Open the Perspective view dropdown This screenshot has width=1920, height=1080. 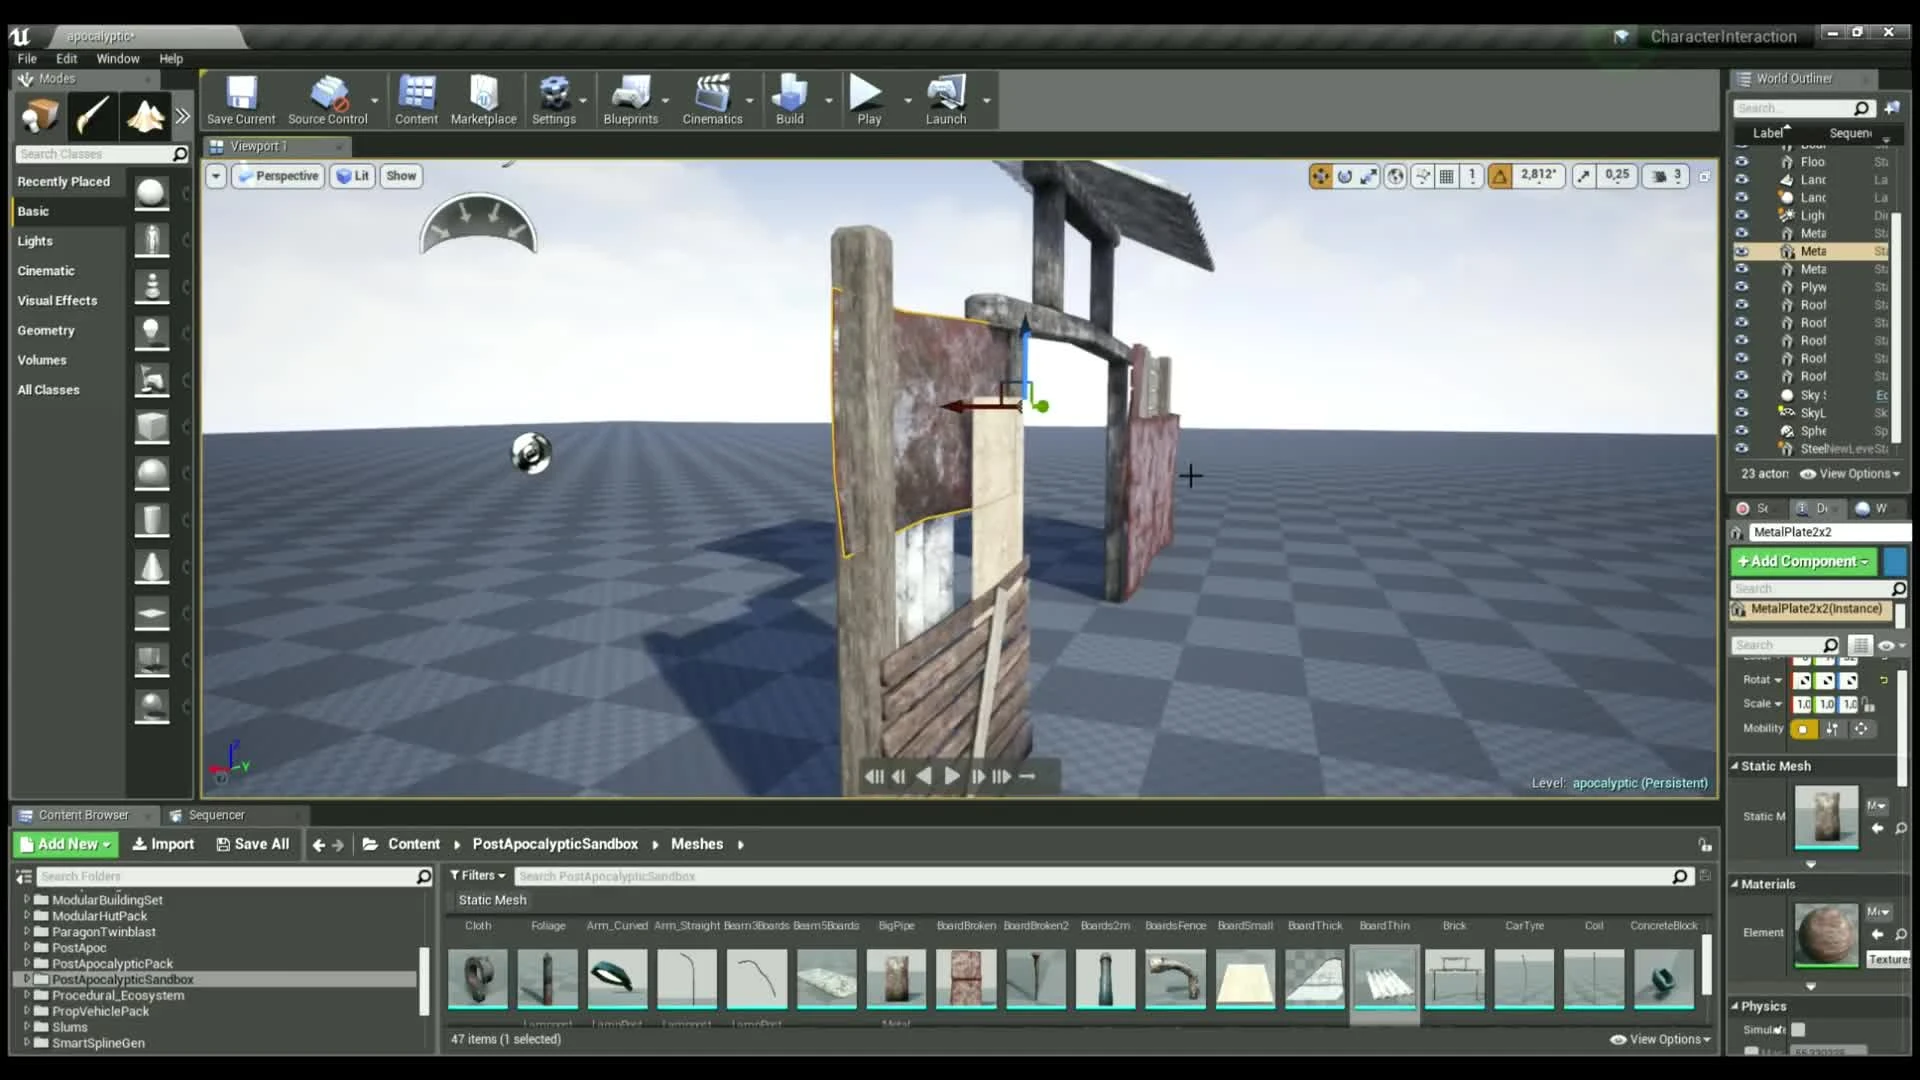pyautogui.click(x=278, y=176)
